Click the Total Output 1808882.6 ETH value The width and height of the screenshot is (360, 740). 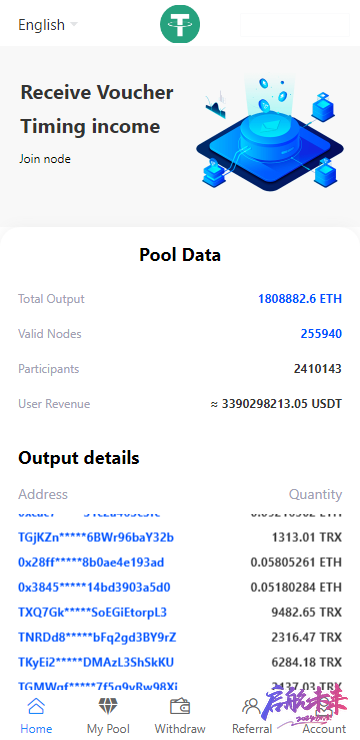(300, 299)
